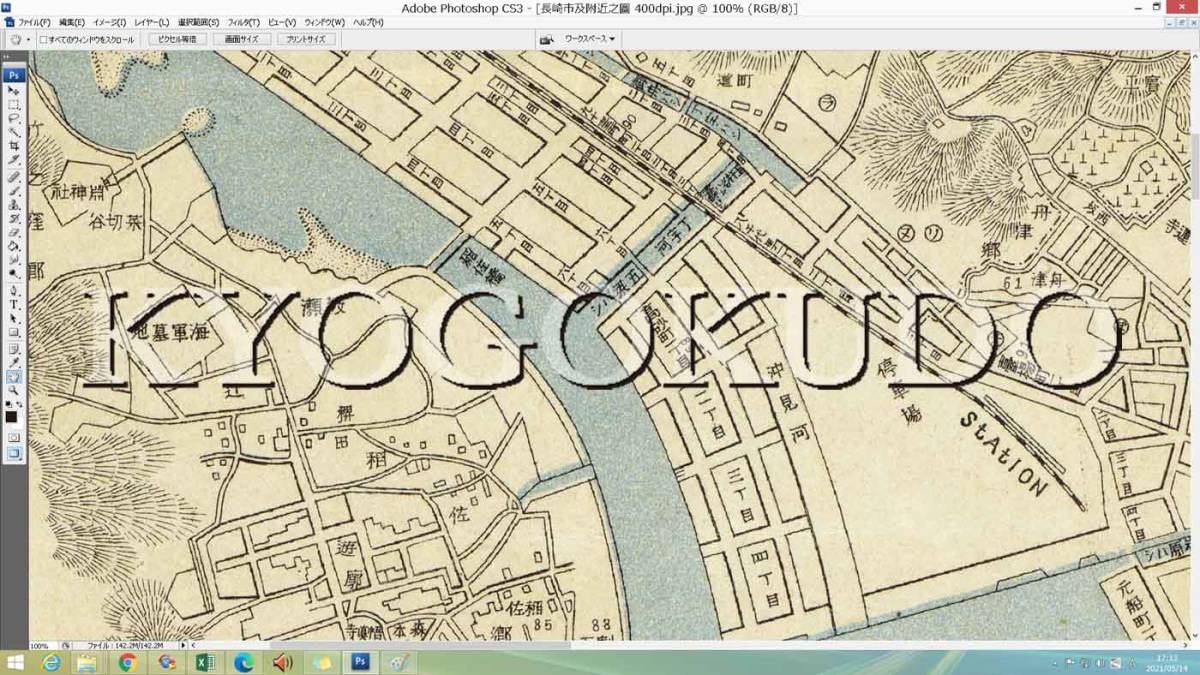
Task: Select the Paint Bucket tool
Action: 15,246
